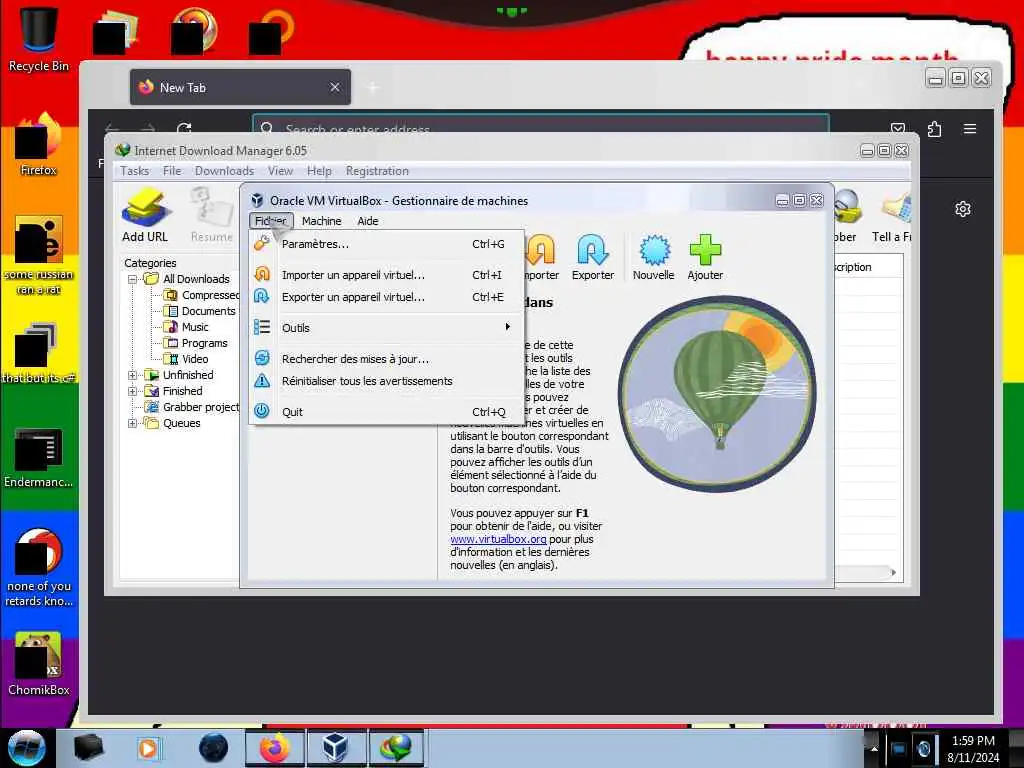Click the list icon beside Outils
This screenshot has height=768, width=1024.
click(x=262, y=327)
